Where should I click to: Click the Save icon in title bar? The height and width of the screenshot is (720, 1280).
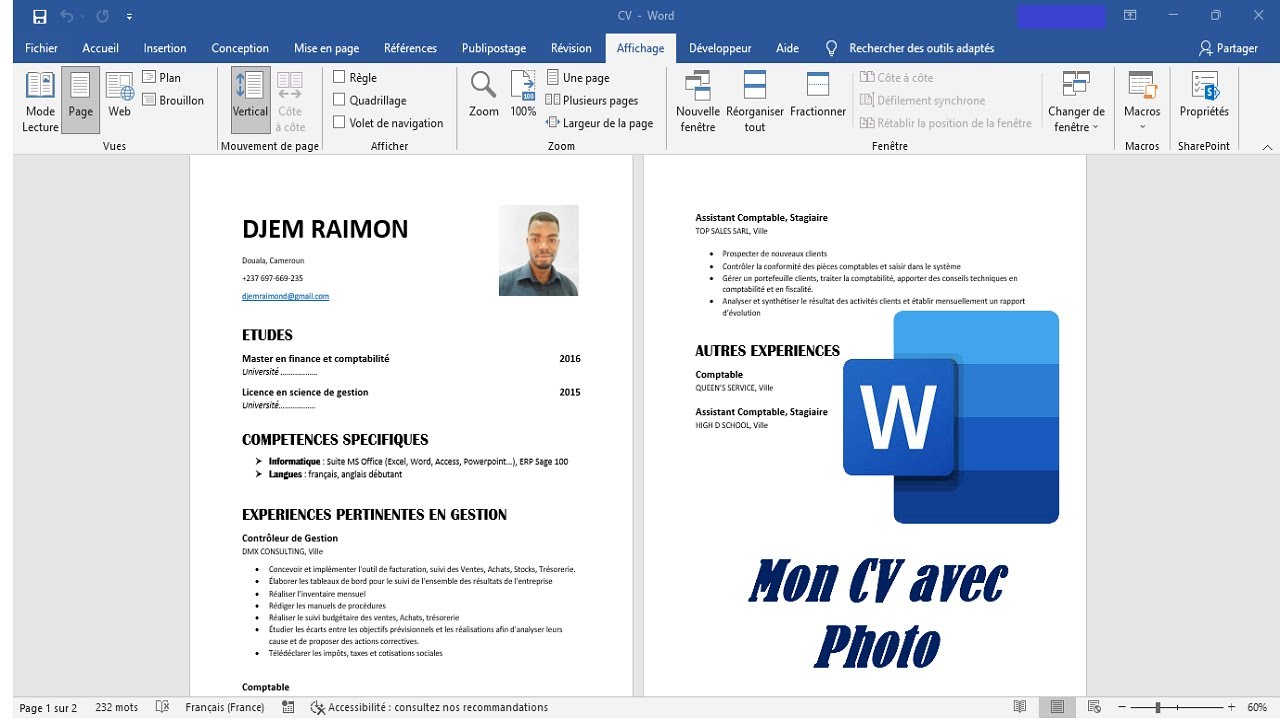point(39,16)
